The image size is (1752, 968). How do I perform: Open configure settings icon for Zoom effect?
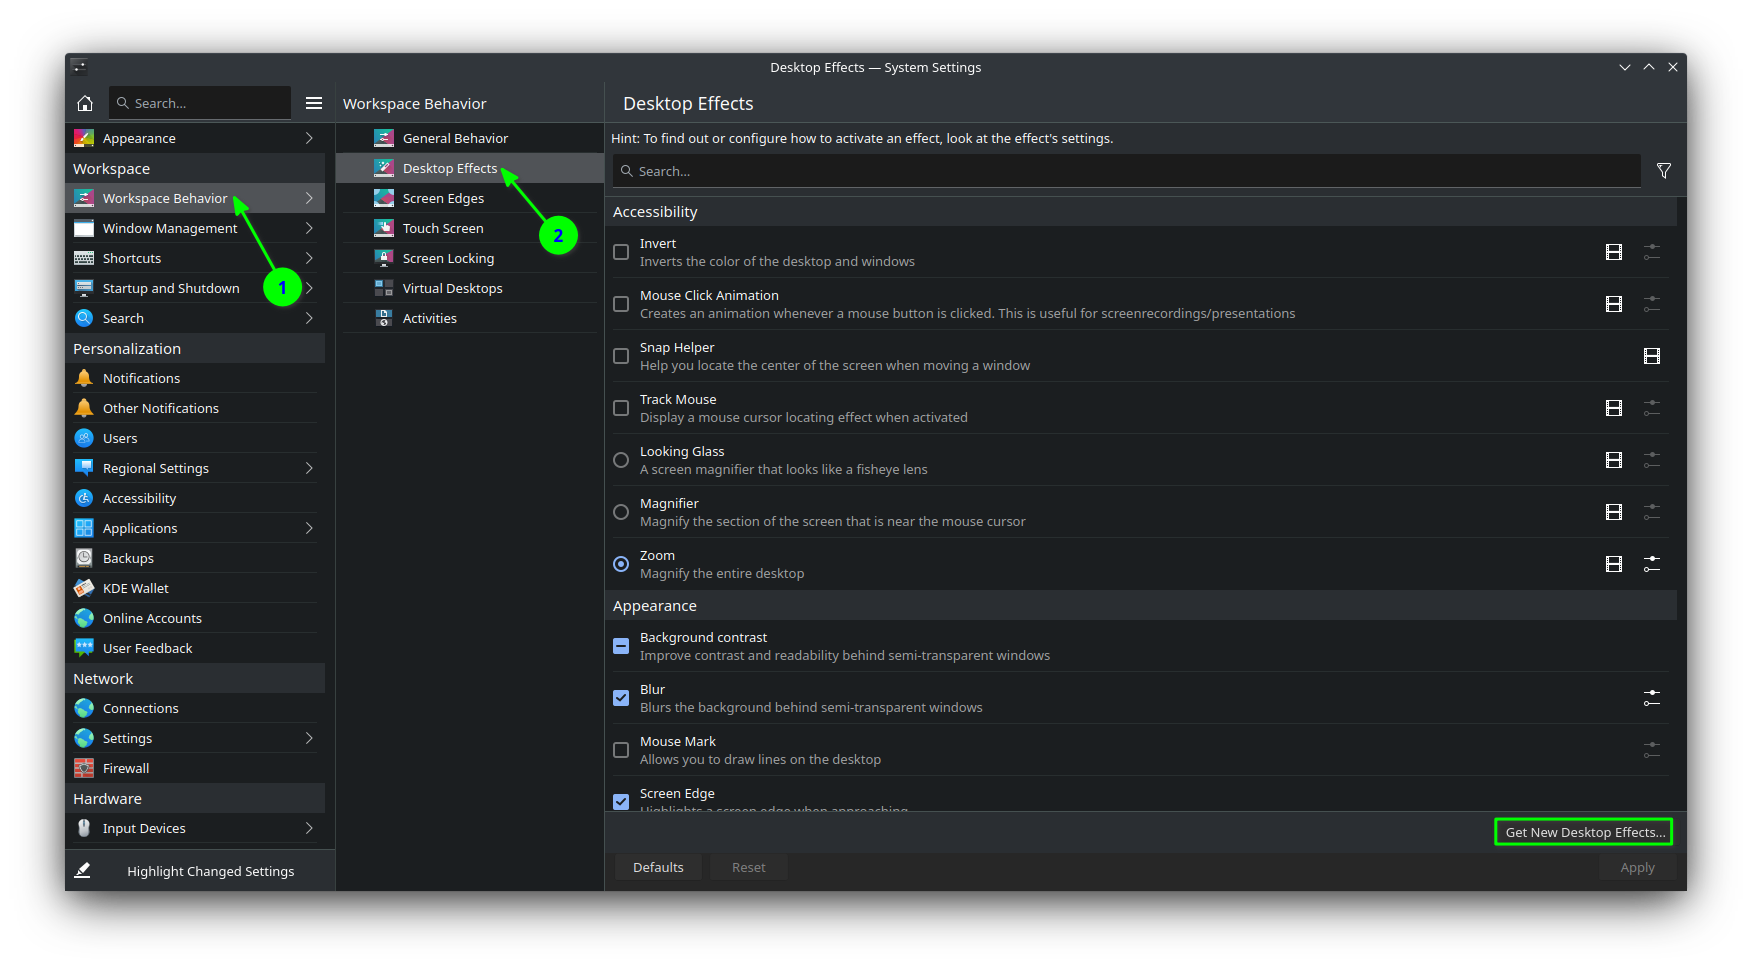tap(1651, 563)
